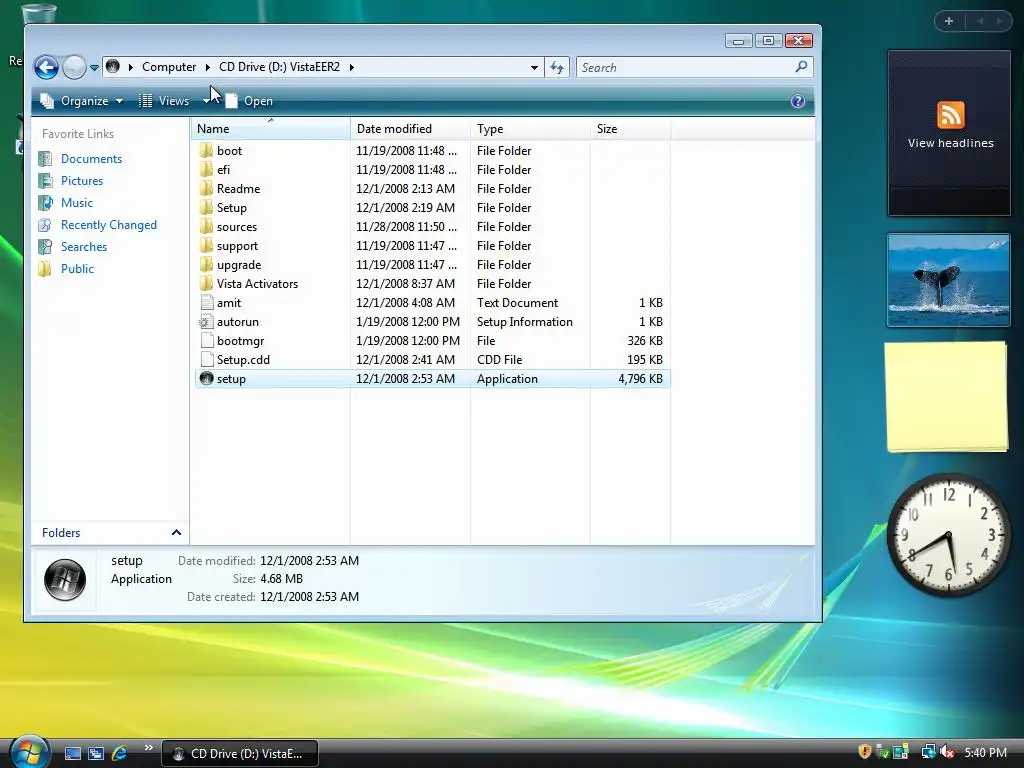Image resolution: width=1024 pixels, height=768 pixels.
Task: Open Documents in Favorite Links
Action: click(x=91, y=159)
